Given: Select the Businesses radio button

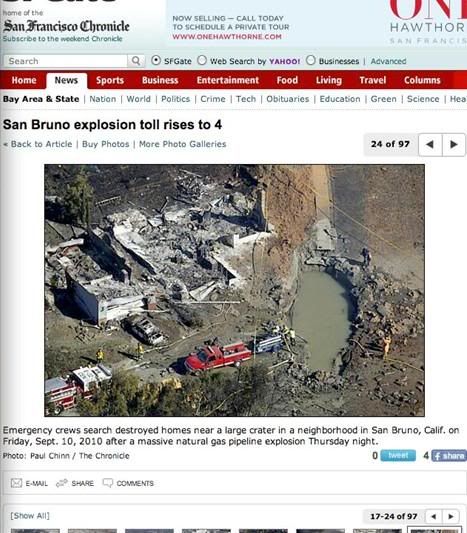Looking at the screenshot, I should point(310,61).
